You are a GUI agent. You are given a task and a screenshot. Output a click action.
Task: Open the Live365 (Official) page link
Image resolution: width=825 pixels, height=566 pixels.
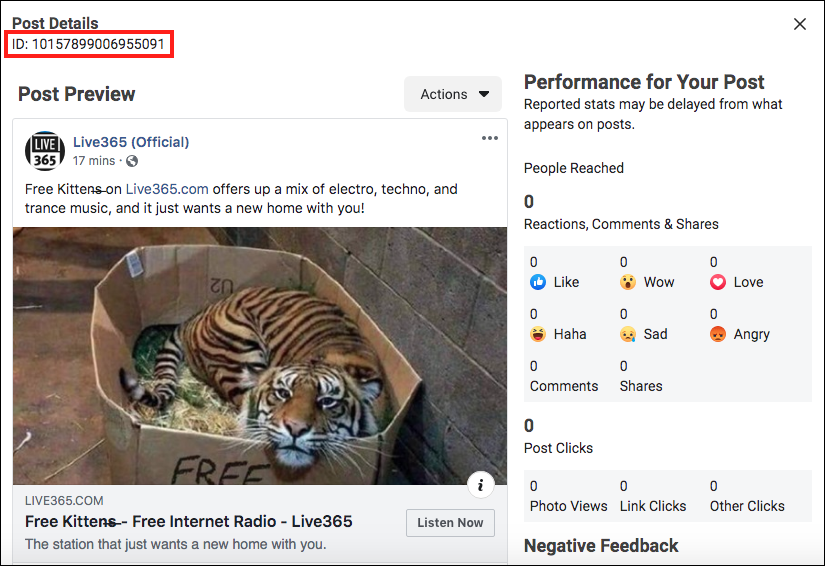(131, 142)
